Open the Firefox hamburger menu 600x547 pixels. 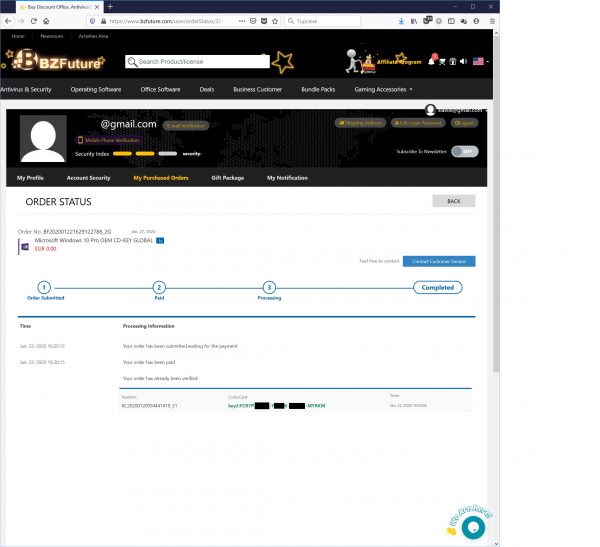tap(492, 21)
